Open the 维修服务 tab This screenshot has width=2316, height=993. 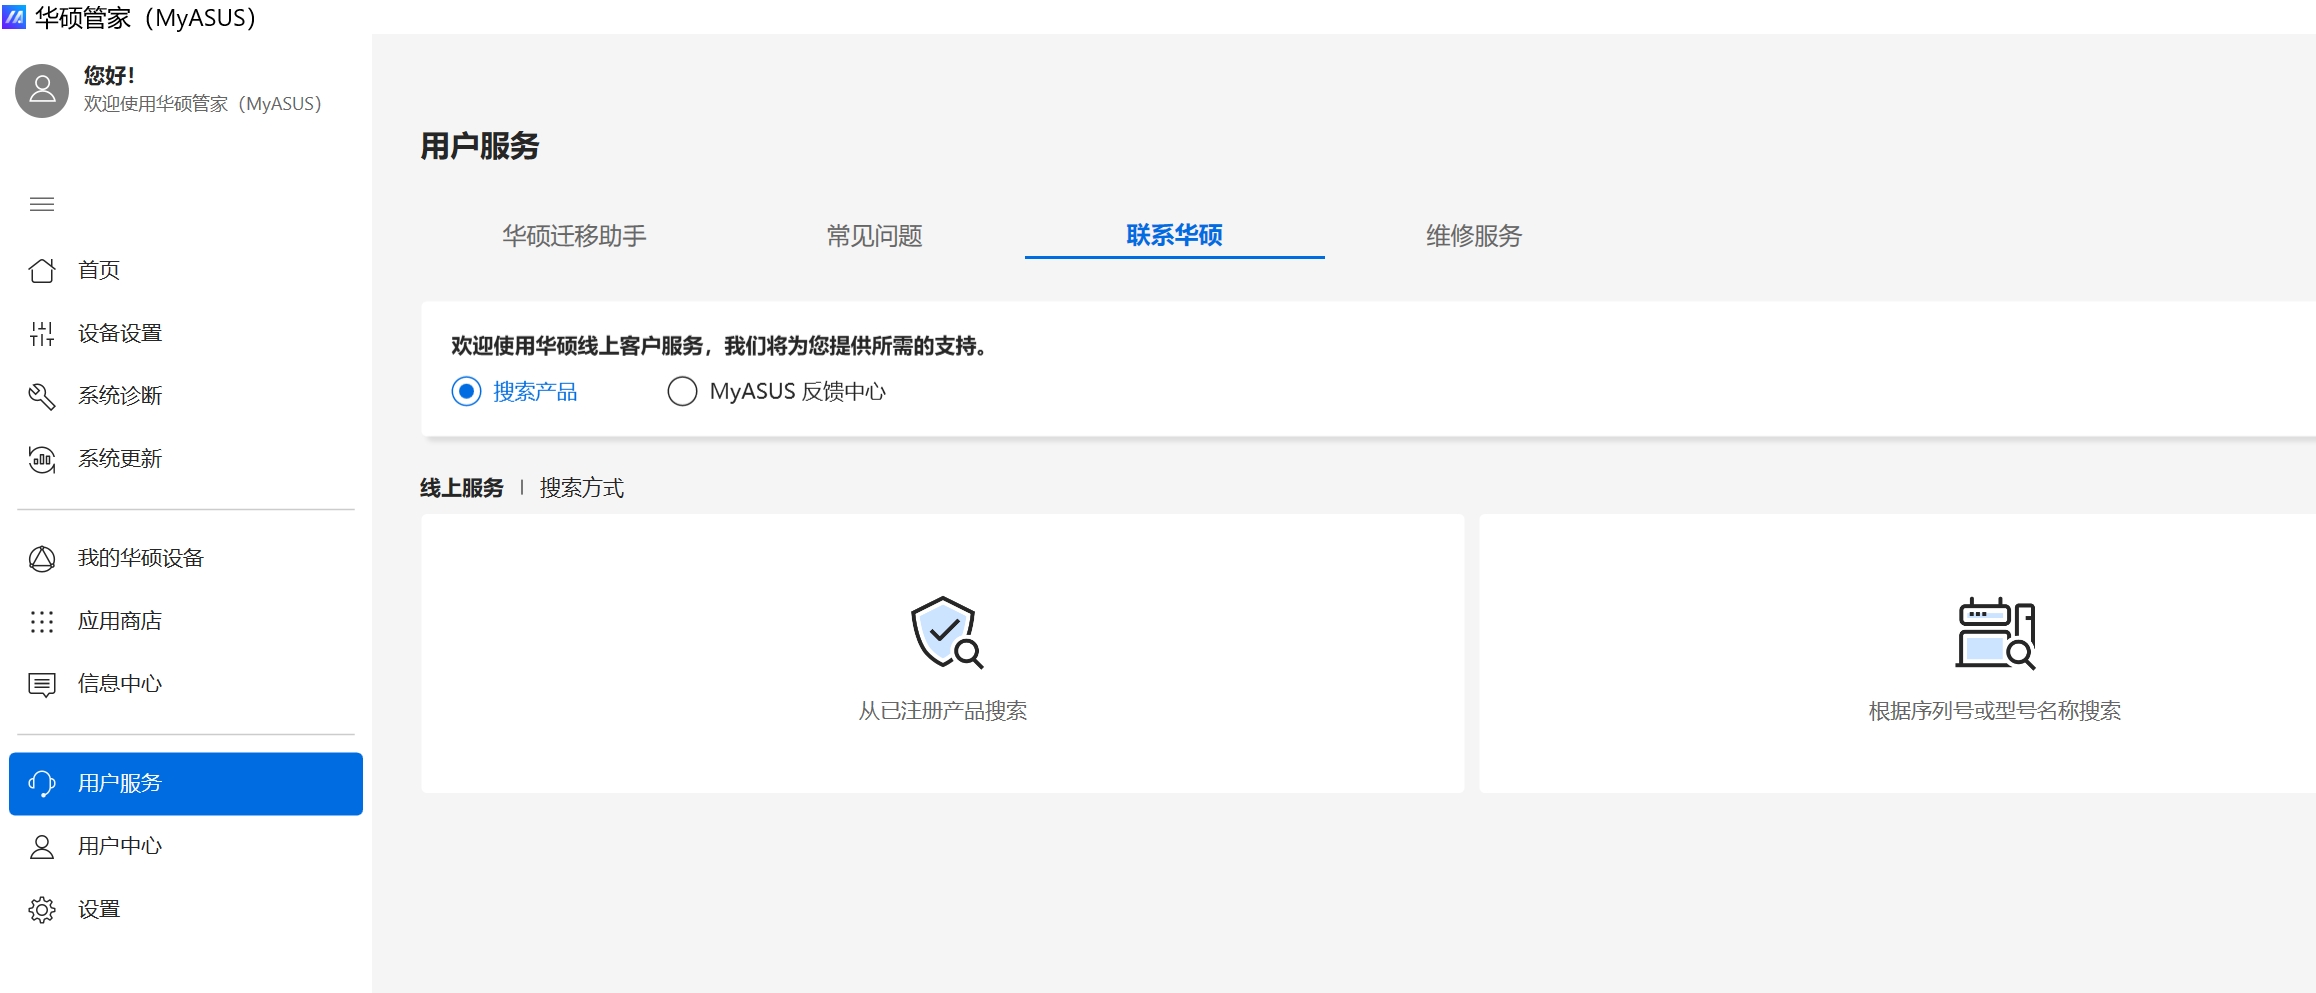(x=1473, y=236)
